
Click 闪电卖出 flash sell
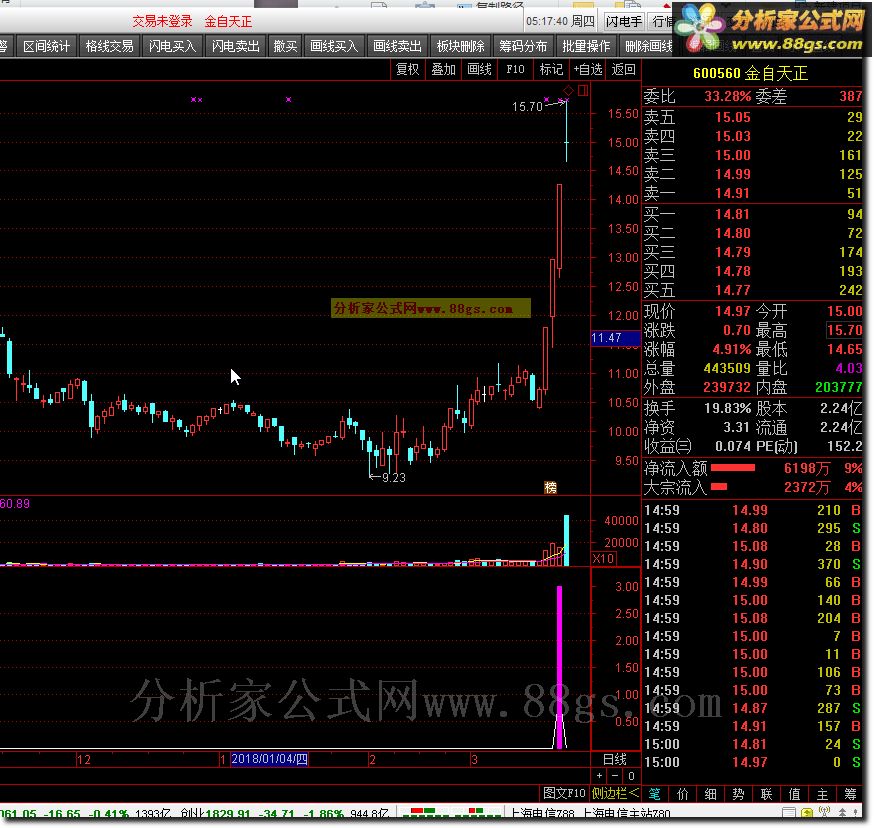[236, 46]
